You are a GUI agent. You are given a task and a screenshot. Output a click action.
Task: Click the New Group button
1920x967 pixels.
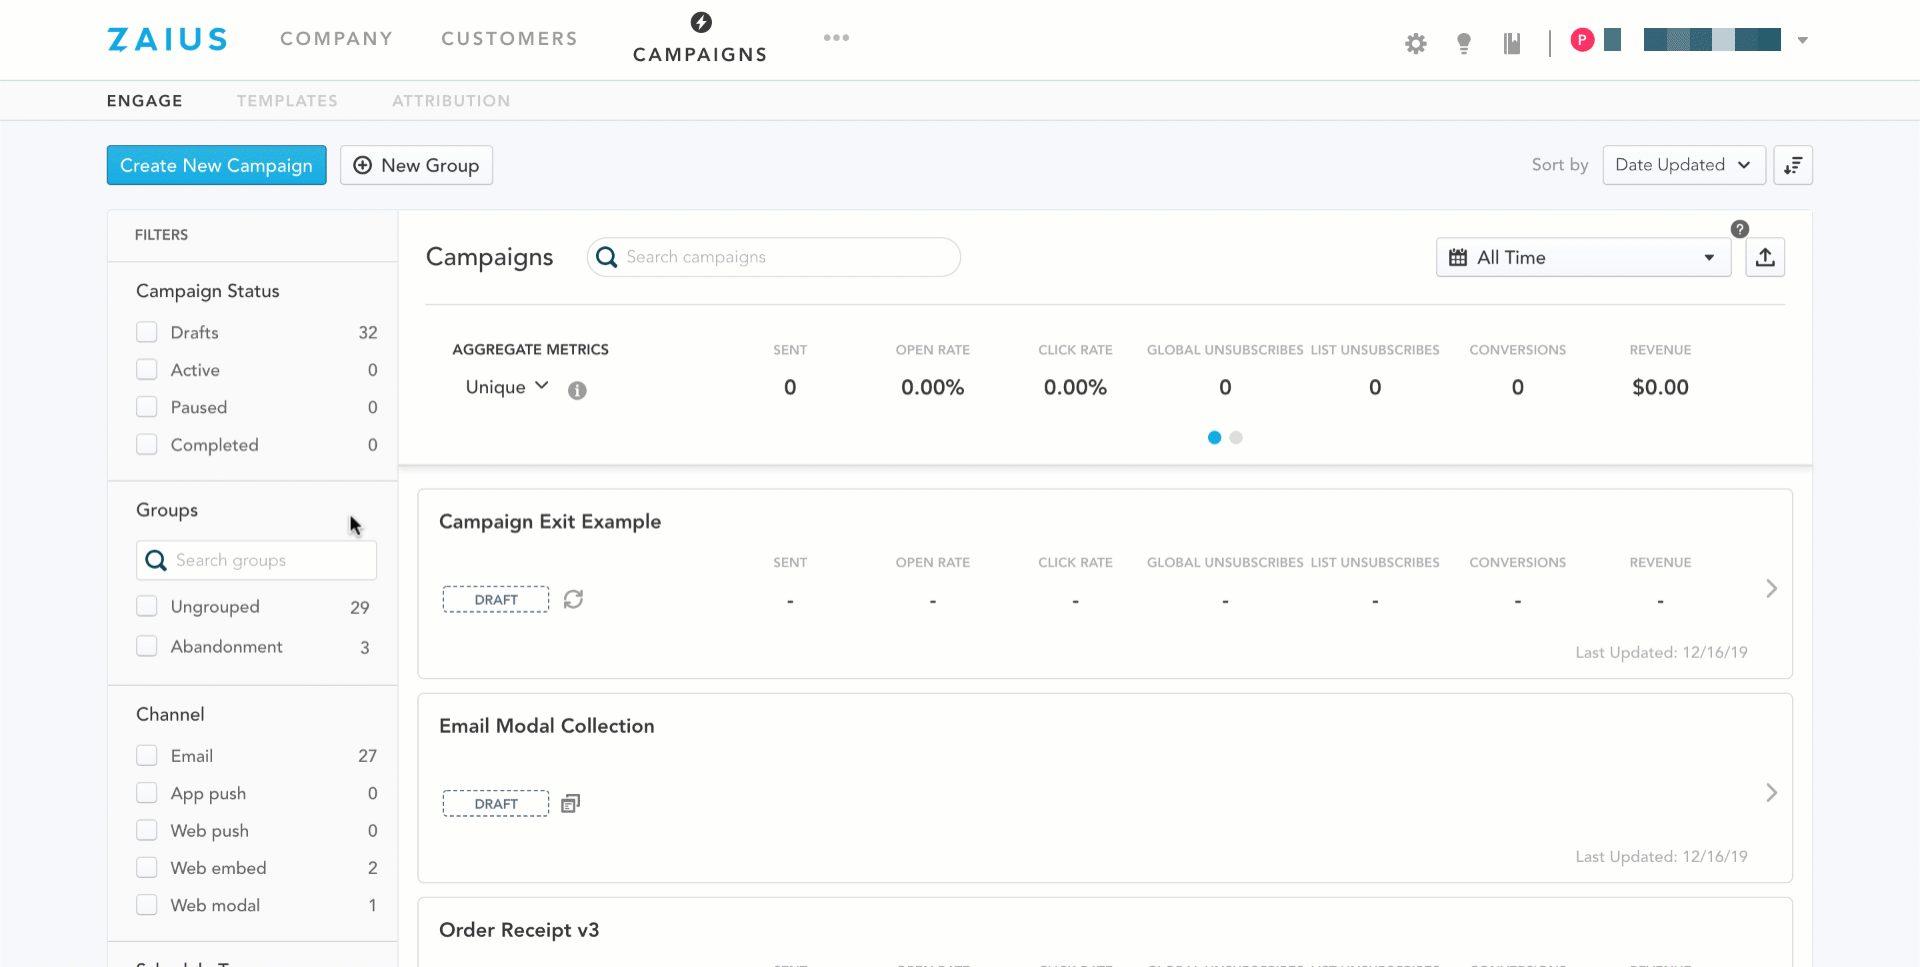416,165
